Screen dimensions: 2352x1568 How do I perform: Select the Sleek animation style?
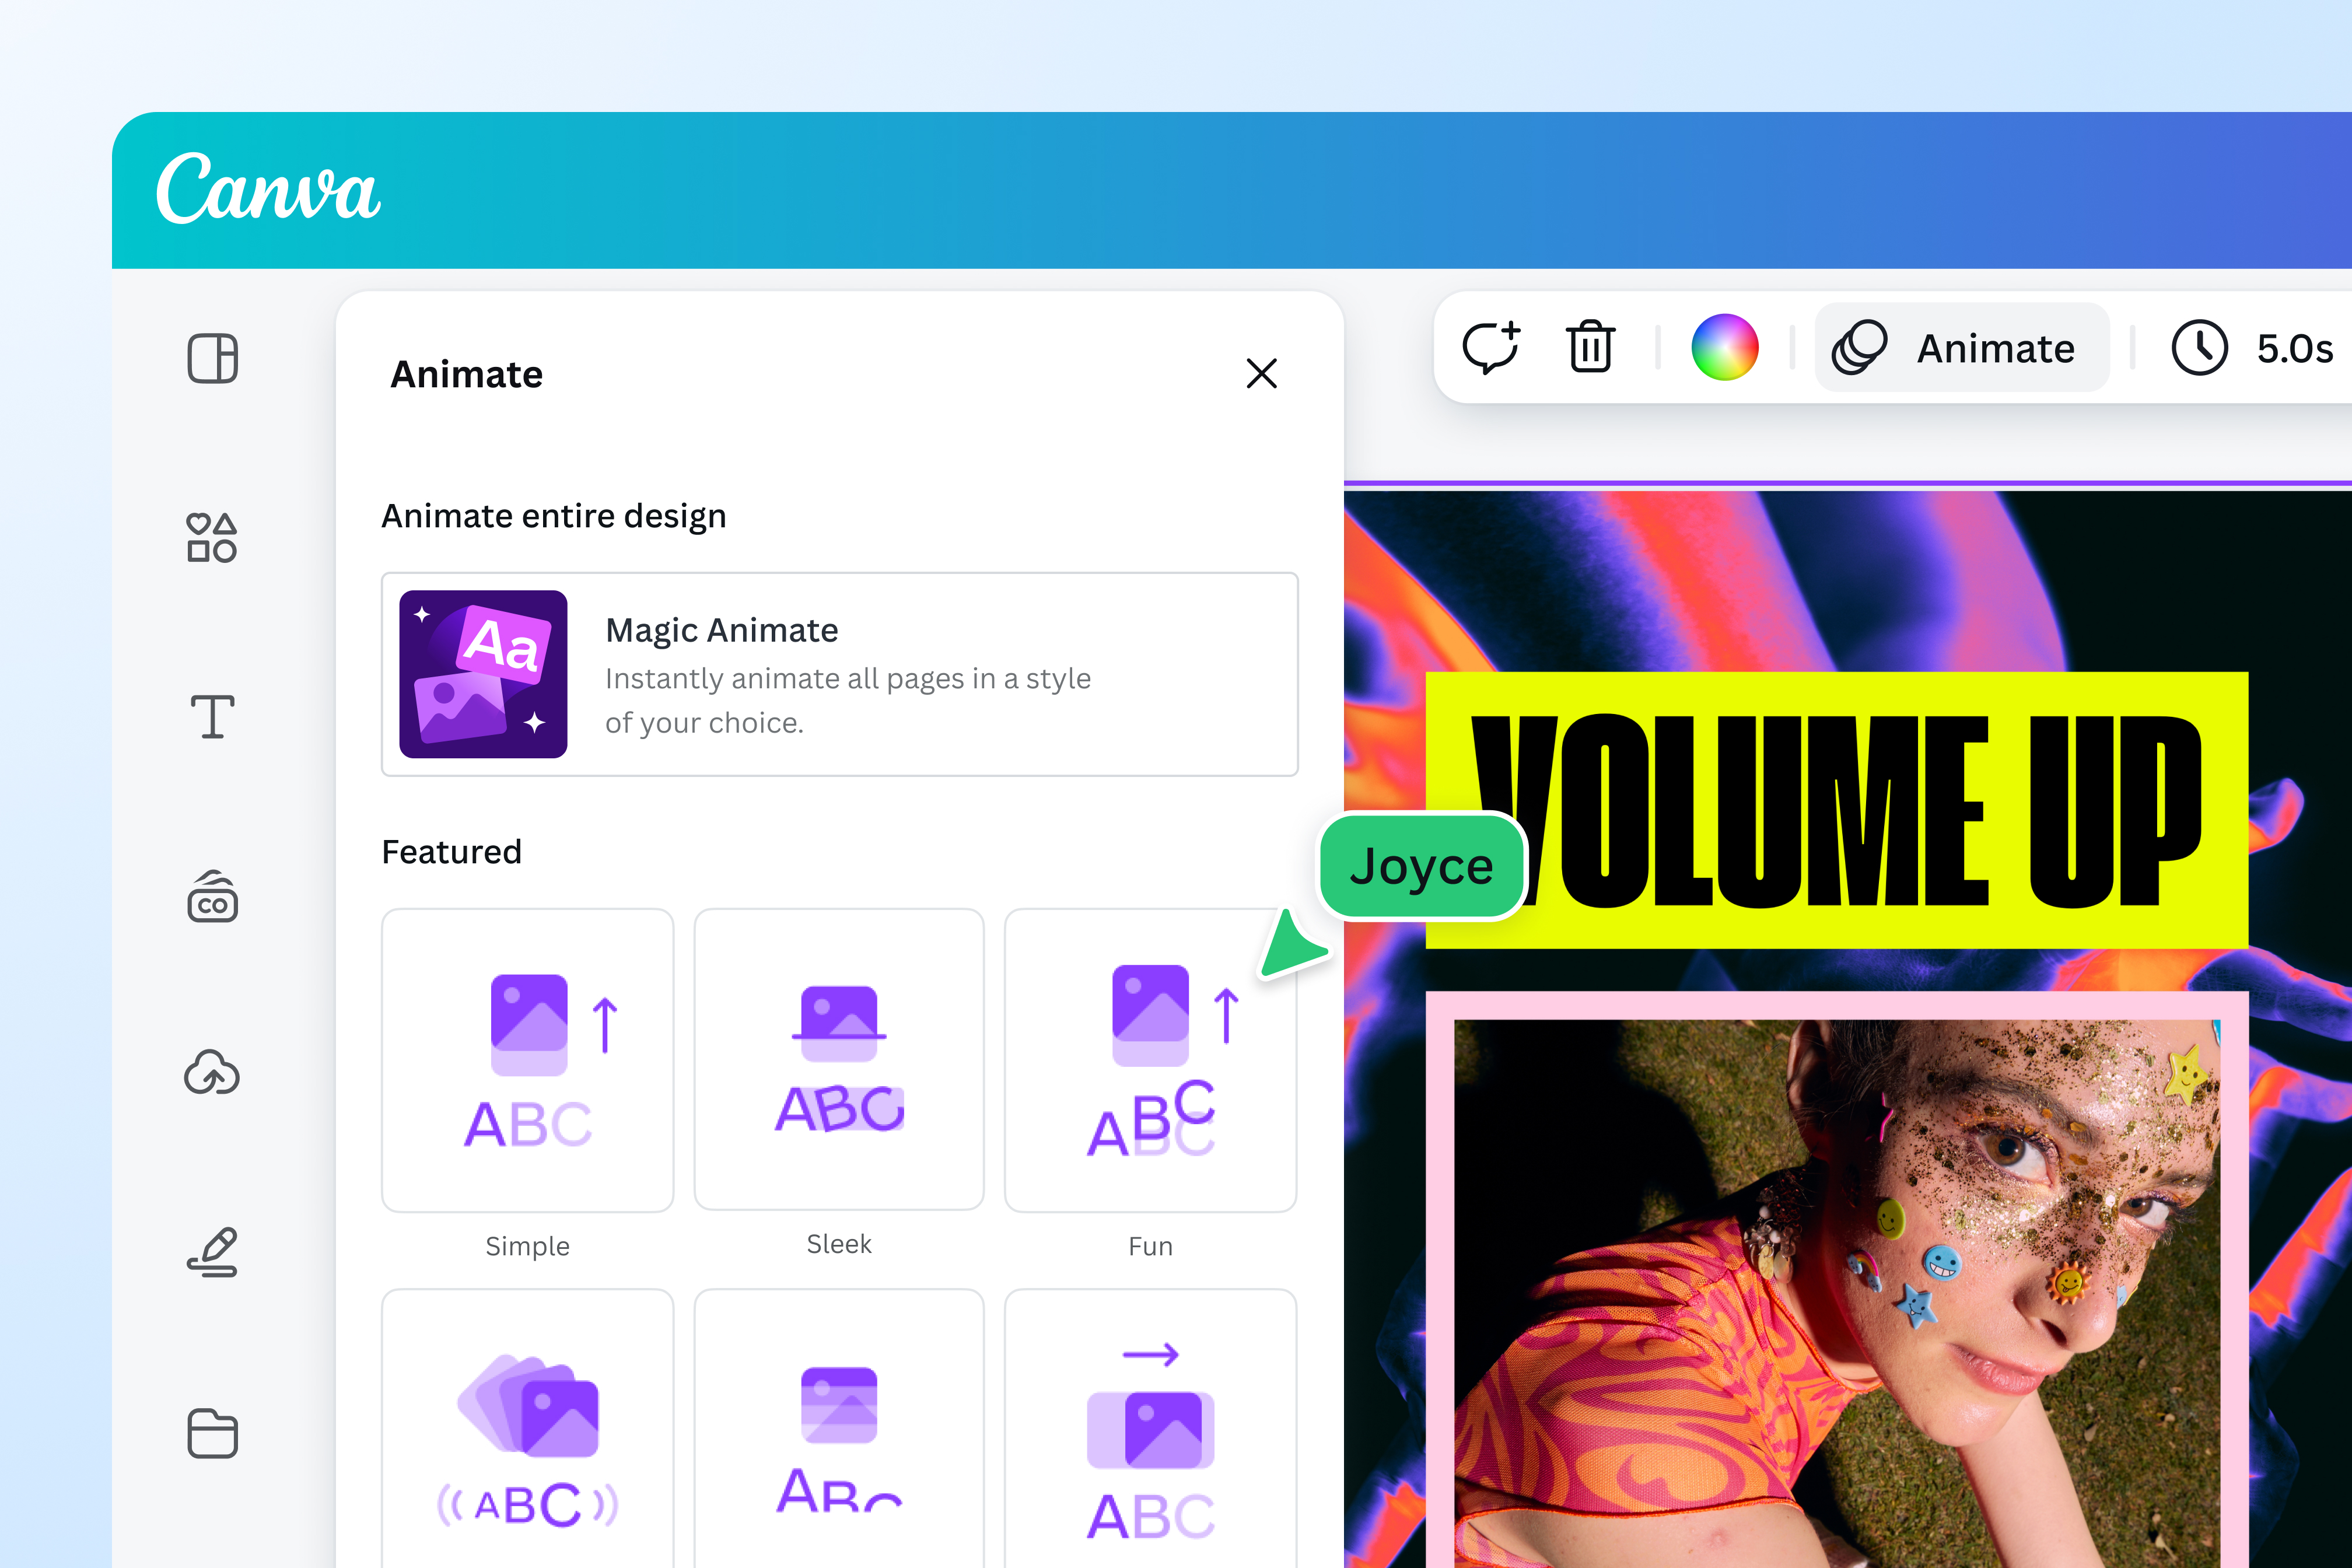point(839,1060)
